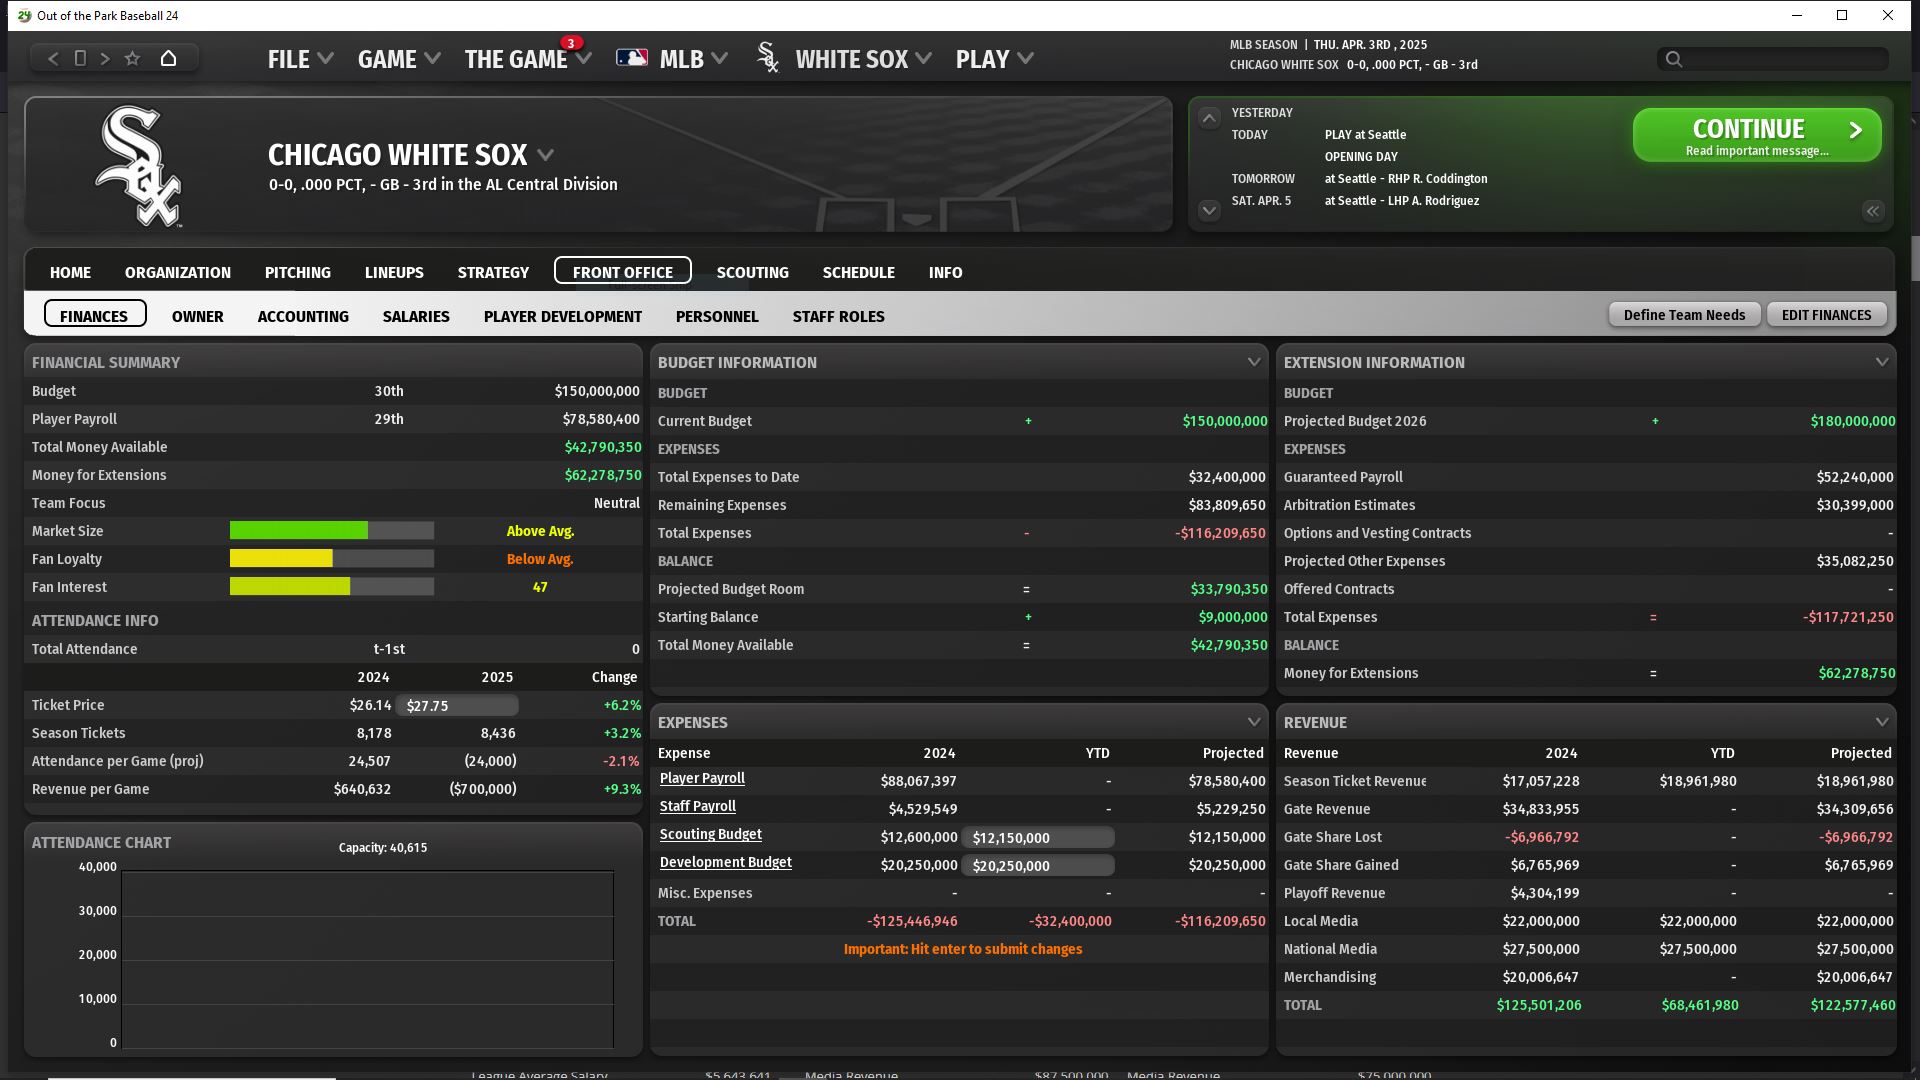The image size is (1920, 1080).
Task: Click the forward navigation arrow
Action: point(105,59)
